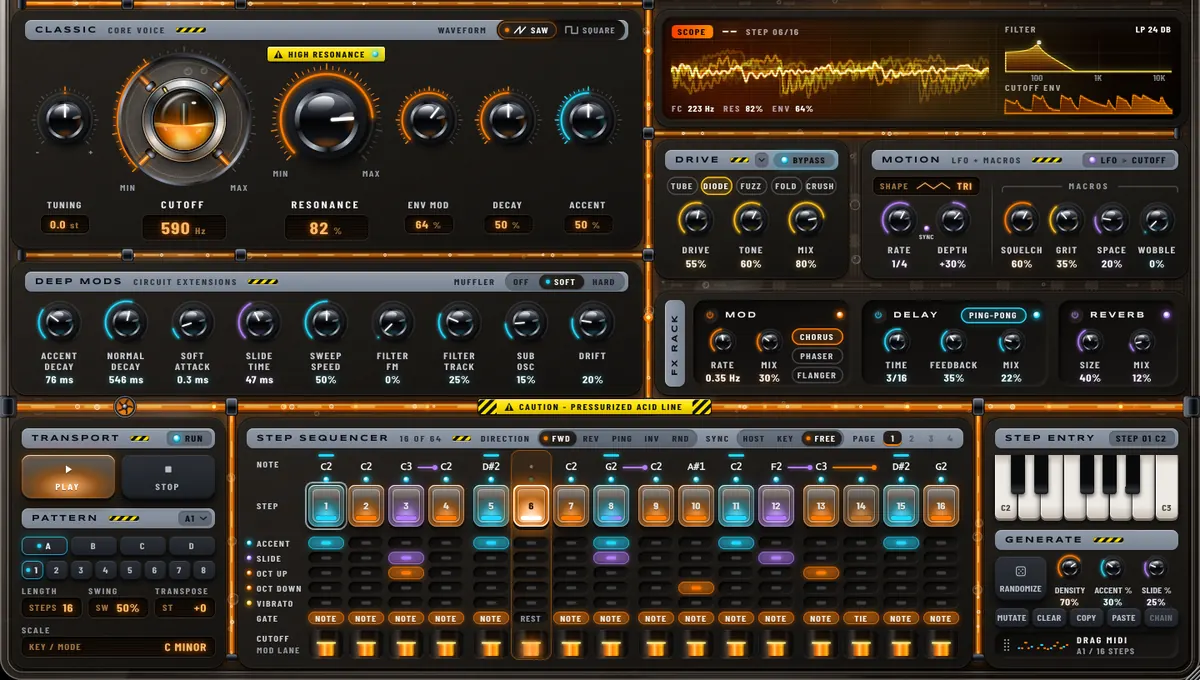Open the LFO SHAPE TRI selector
The width and height of the screenshot is (1200, 680).
point(926,186)
